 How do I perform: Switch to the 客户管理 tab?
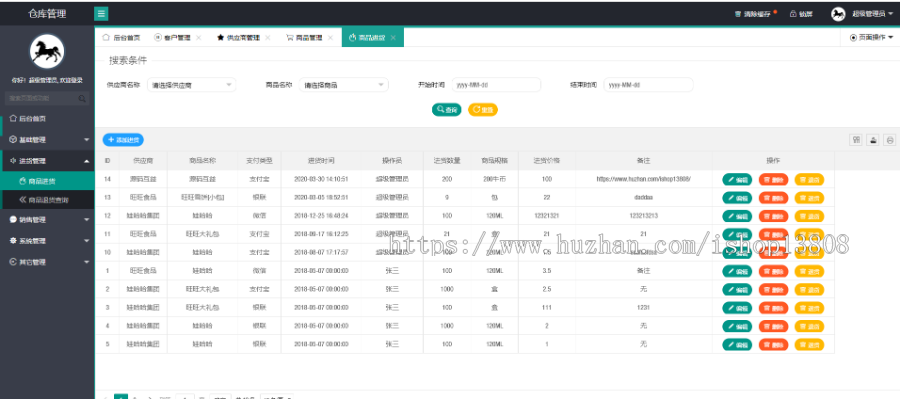[177, 38]
